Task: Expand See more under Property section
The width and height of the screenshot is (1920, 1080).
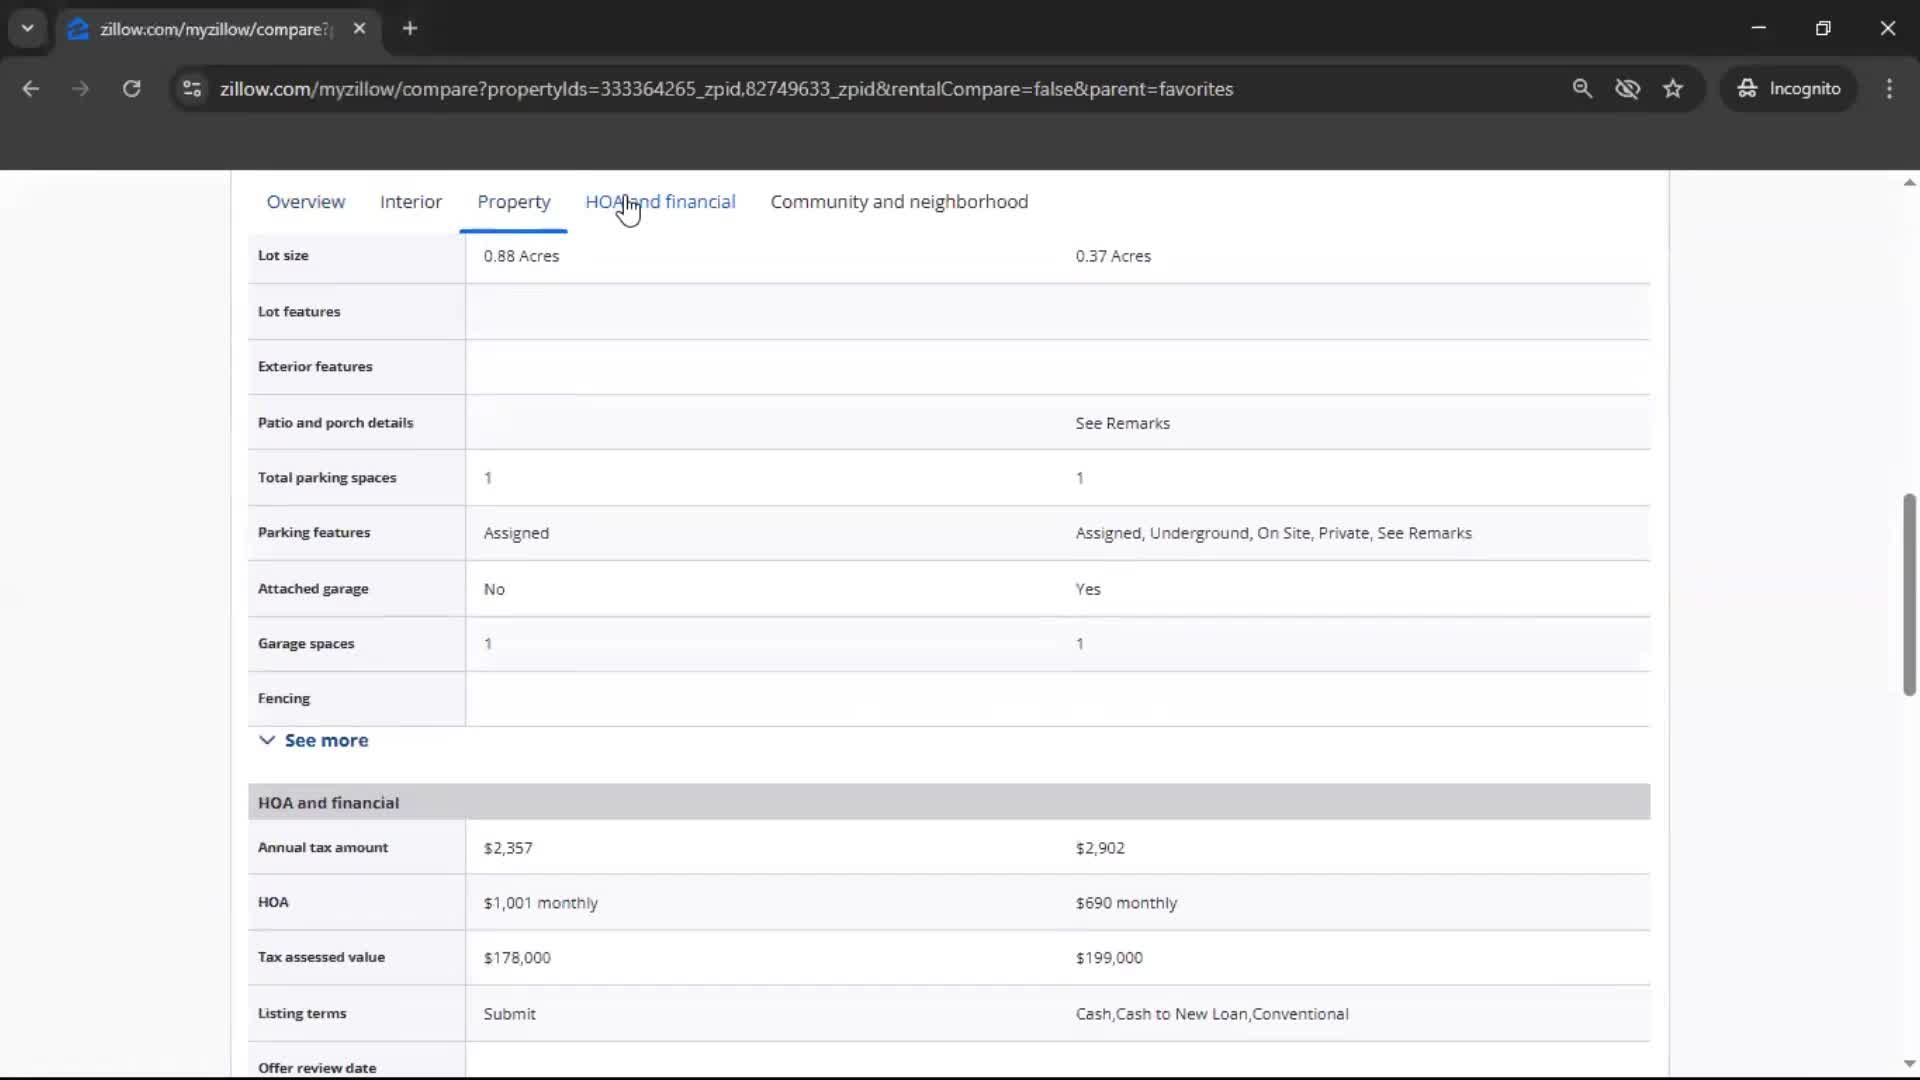Action: pyautogui.click(x=326, y=741)
